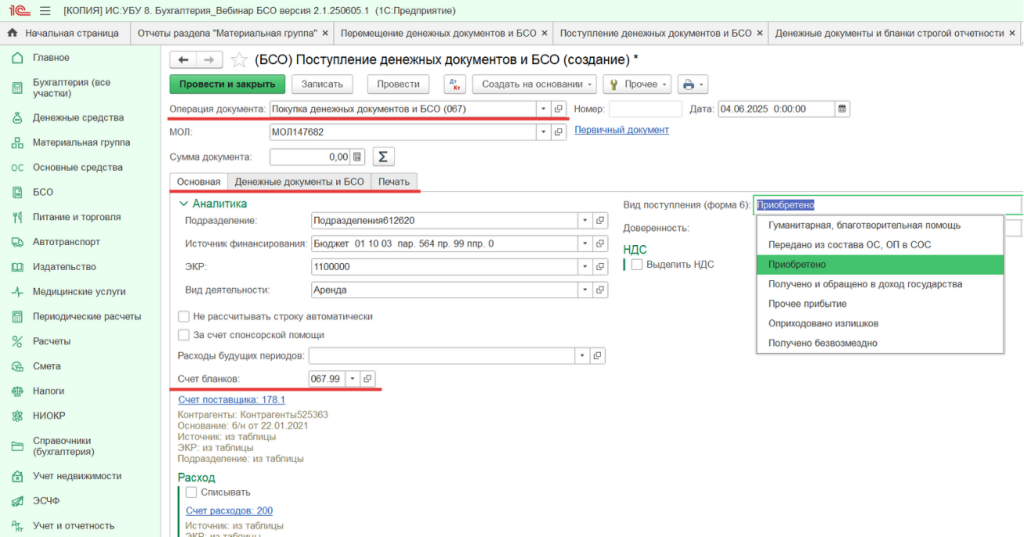Image resolution: width=1024 pixels, height=537 pixels.
Task: Add document to favorites with star icon
Action: (239, 60)
